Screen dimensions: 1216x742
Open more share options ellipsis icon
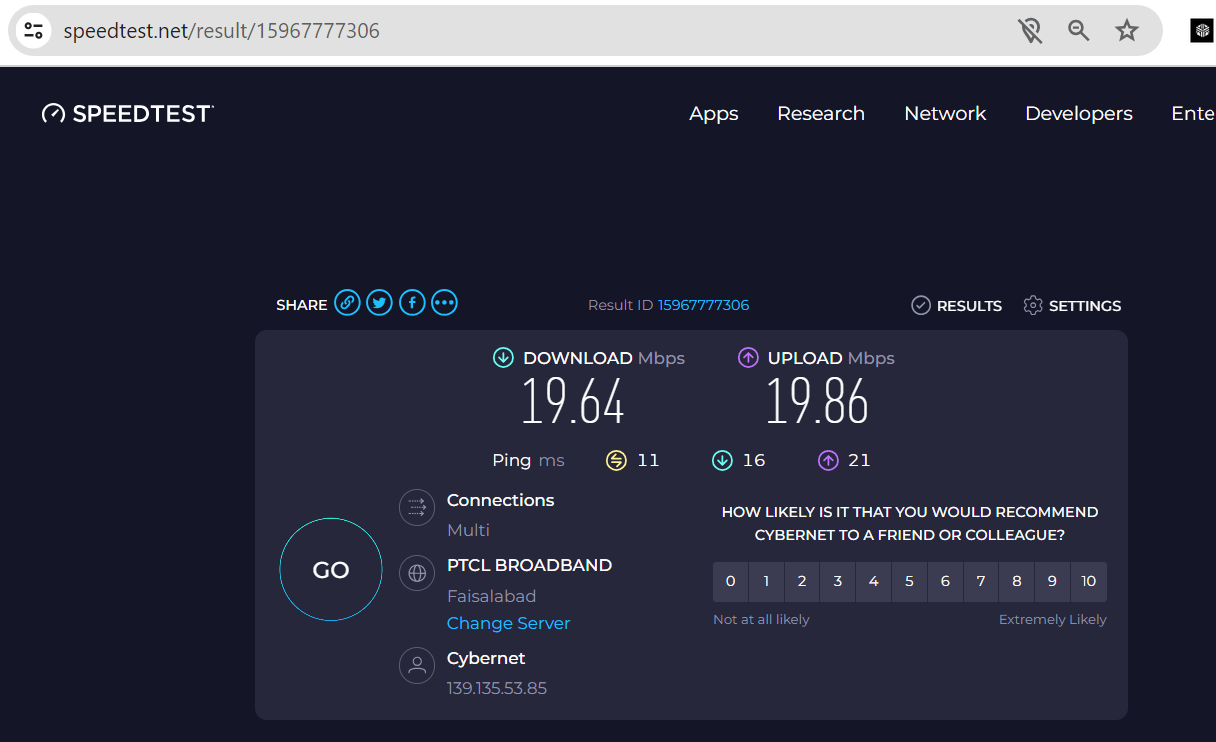click(444, 303)
